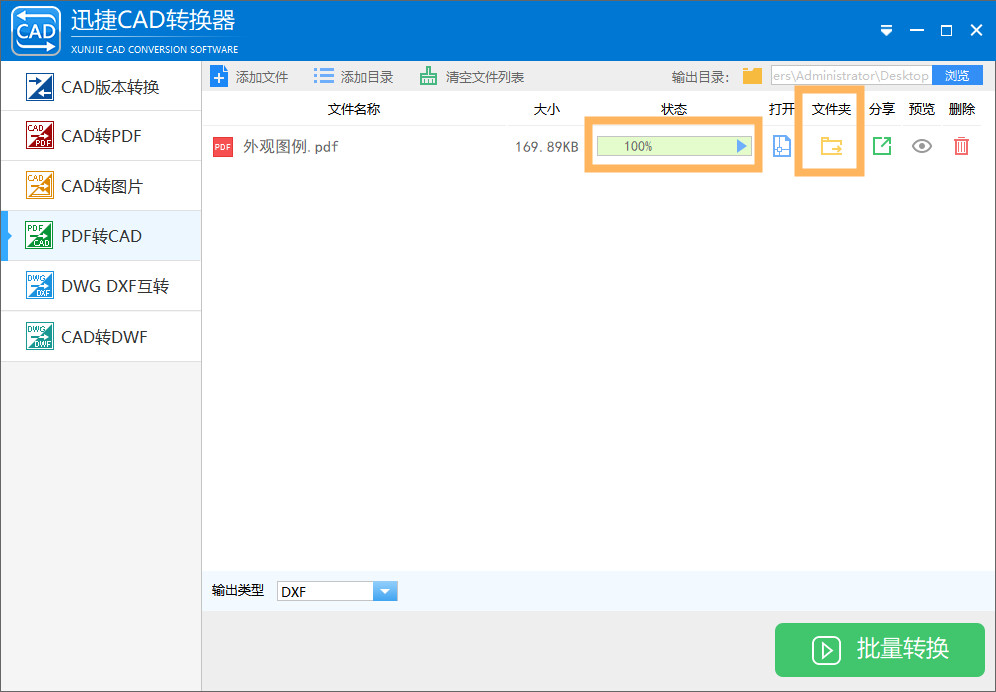This screenshot has height=692, width=996.
Task: Open the CAD版本转换 sidebar item
Action: click(101, 86)
